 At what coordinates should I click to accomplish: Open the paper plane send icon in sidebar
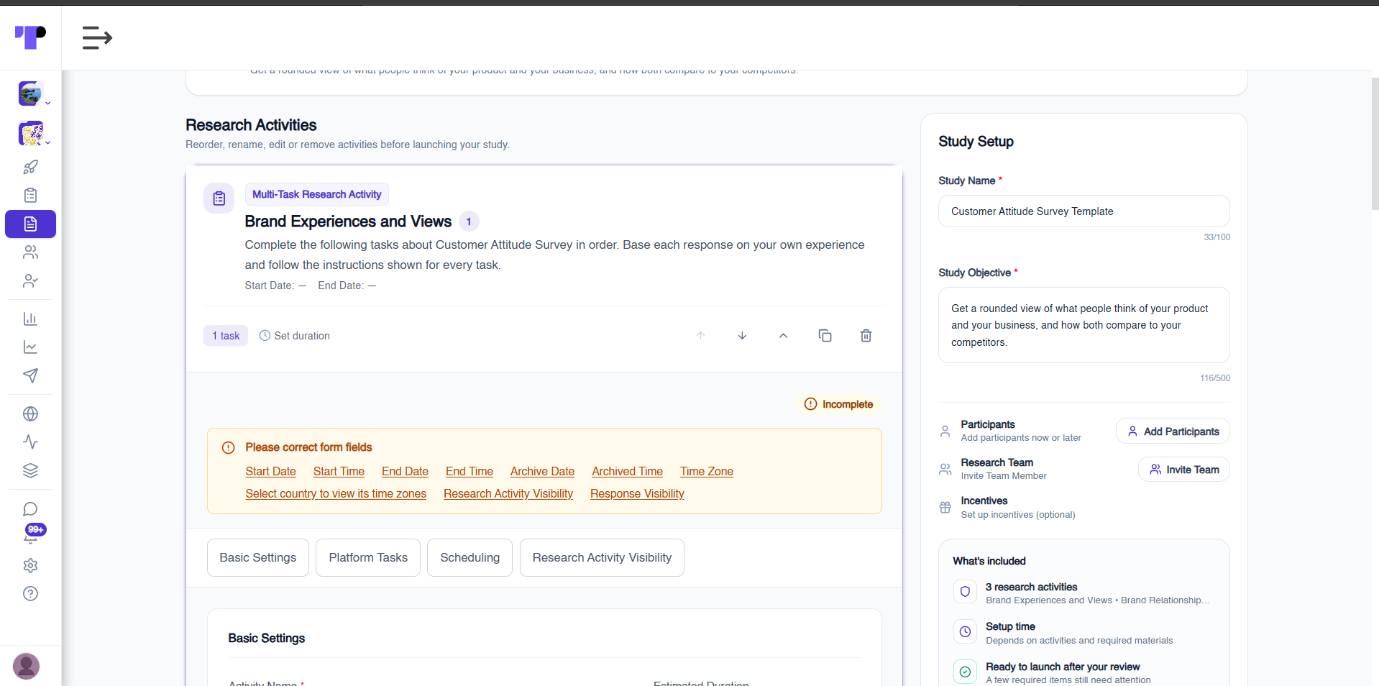coord(30,376)
